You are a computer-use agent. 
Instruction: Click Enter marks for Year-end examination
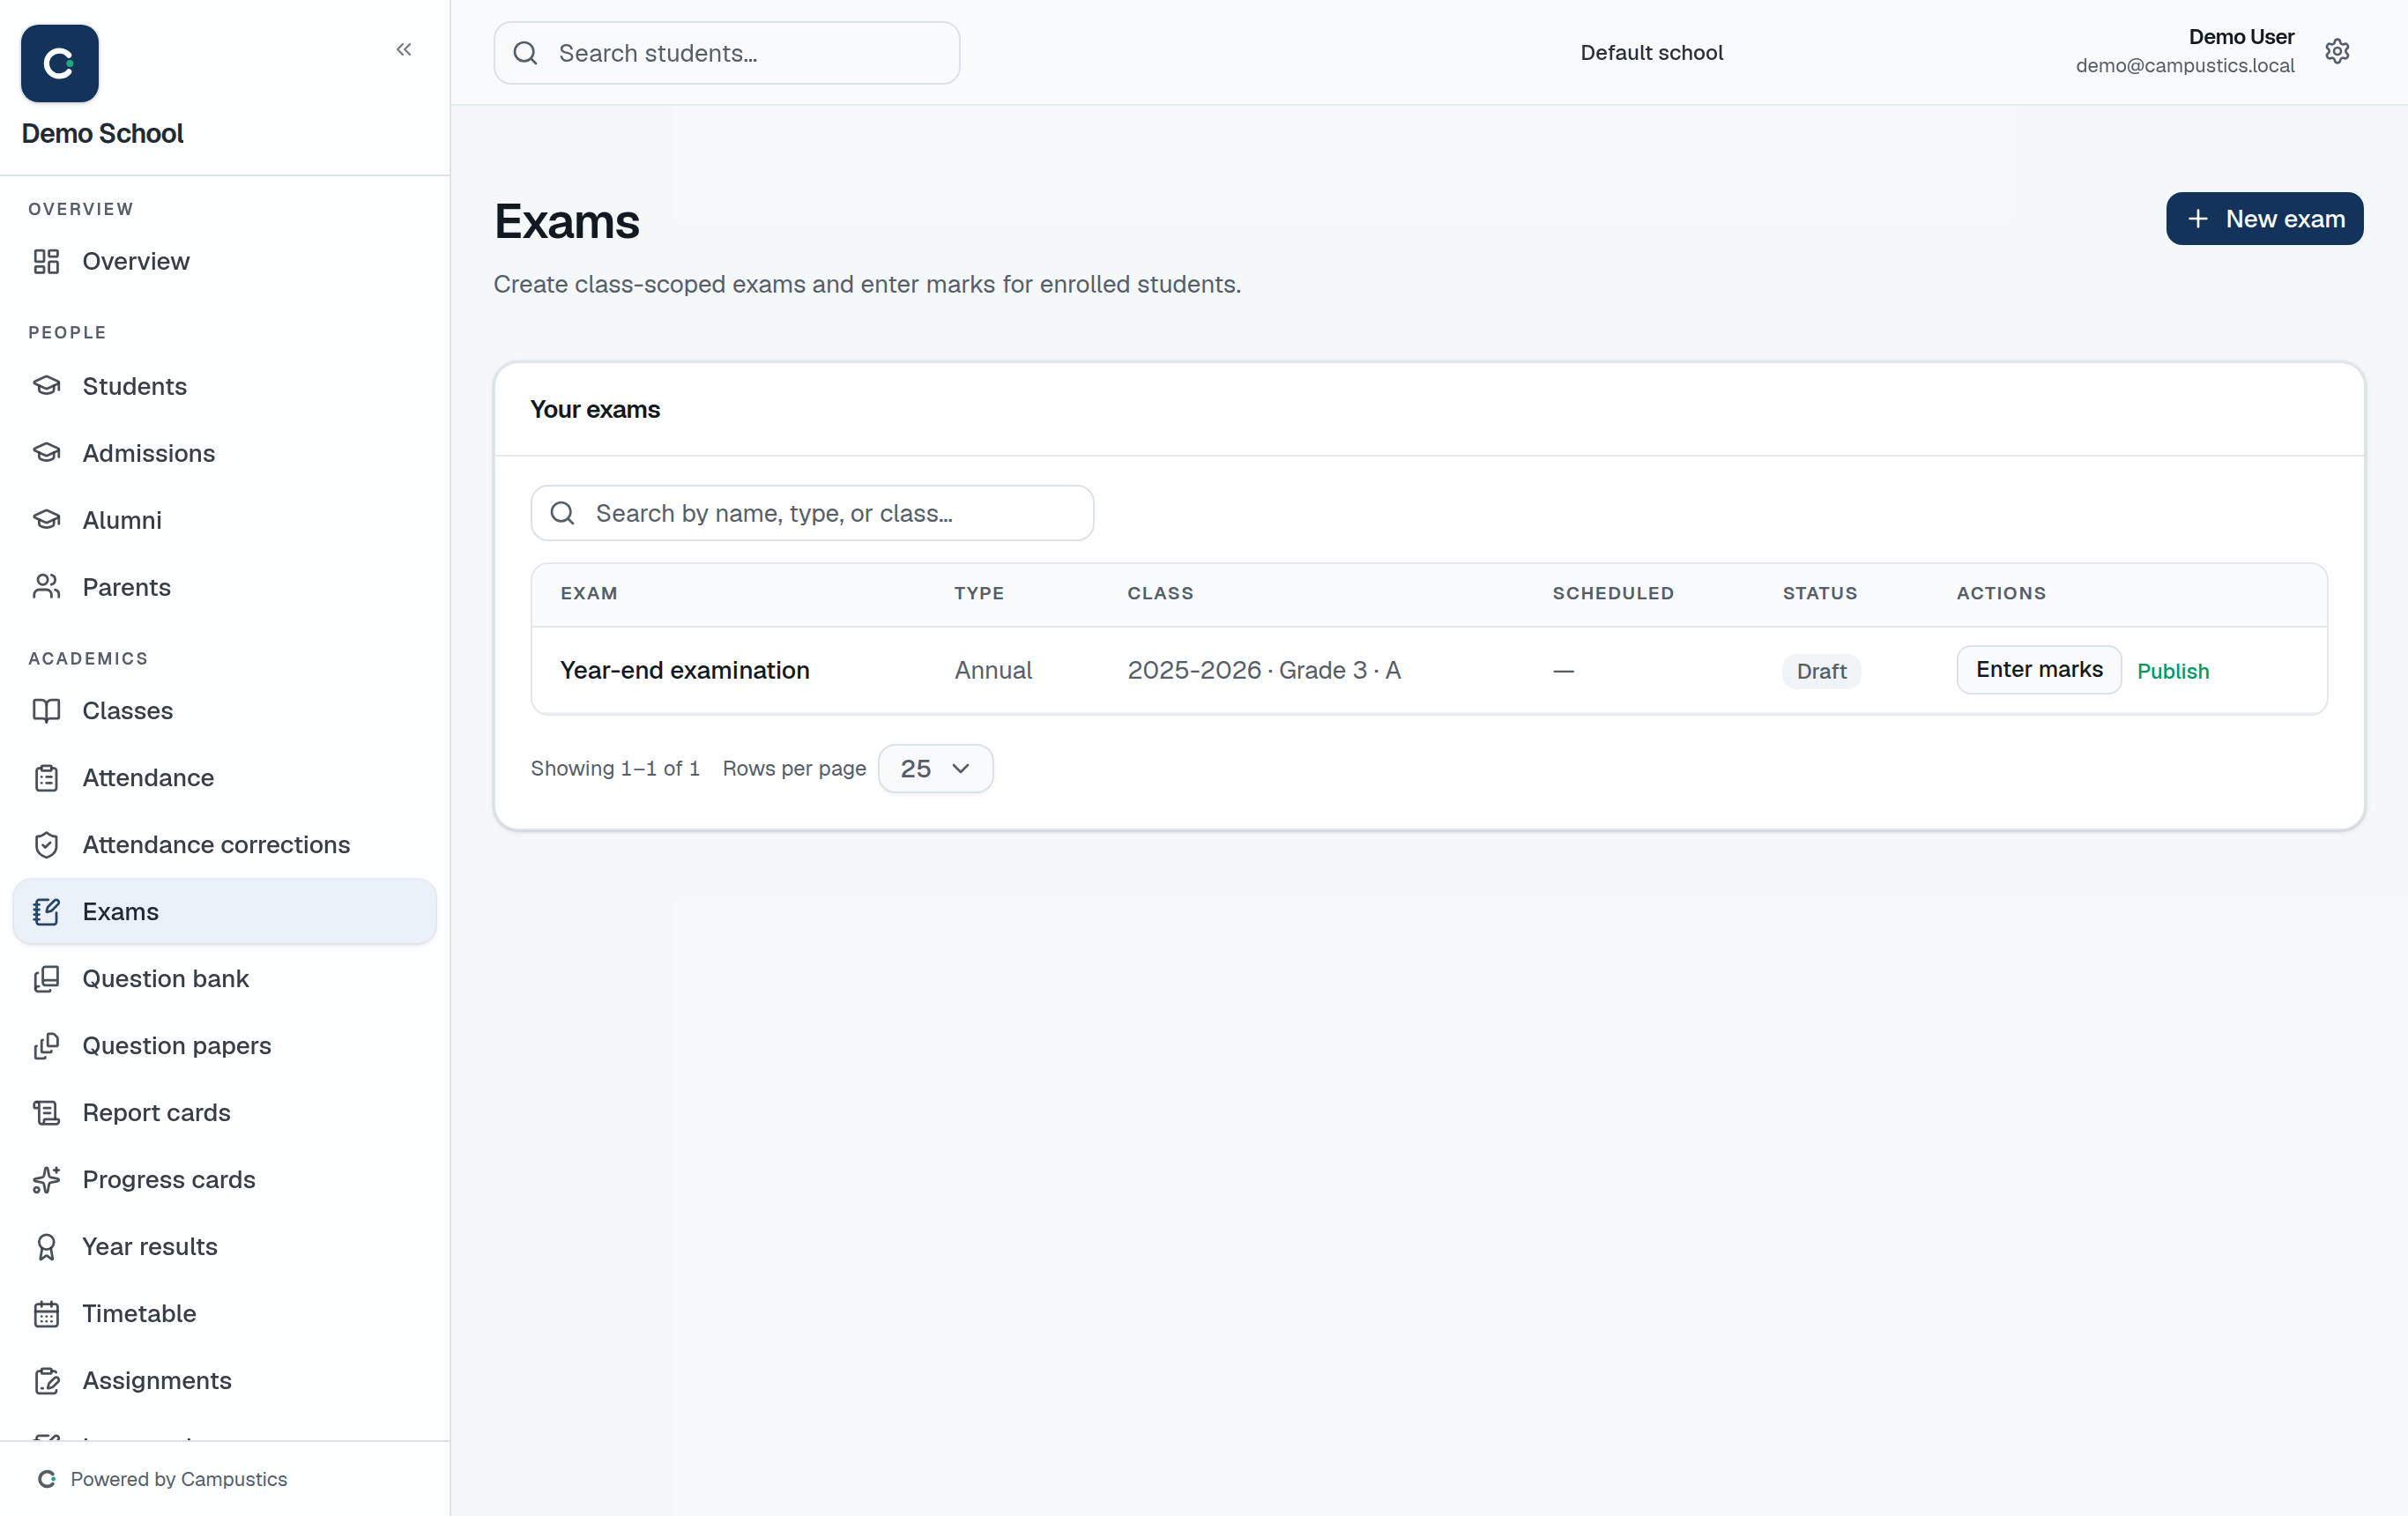pos(2038,670)
